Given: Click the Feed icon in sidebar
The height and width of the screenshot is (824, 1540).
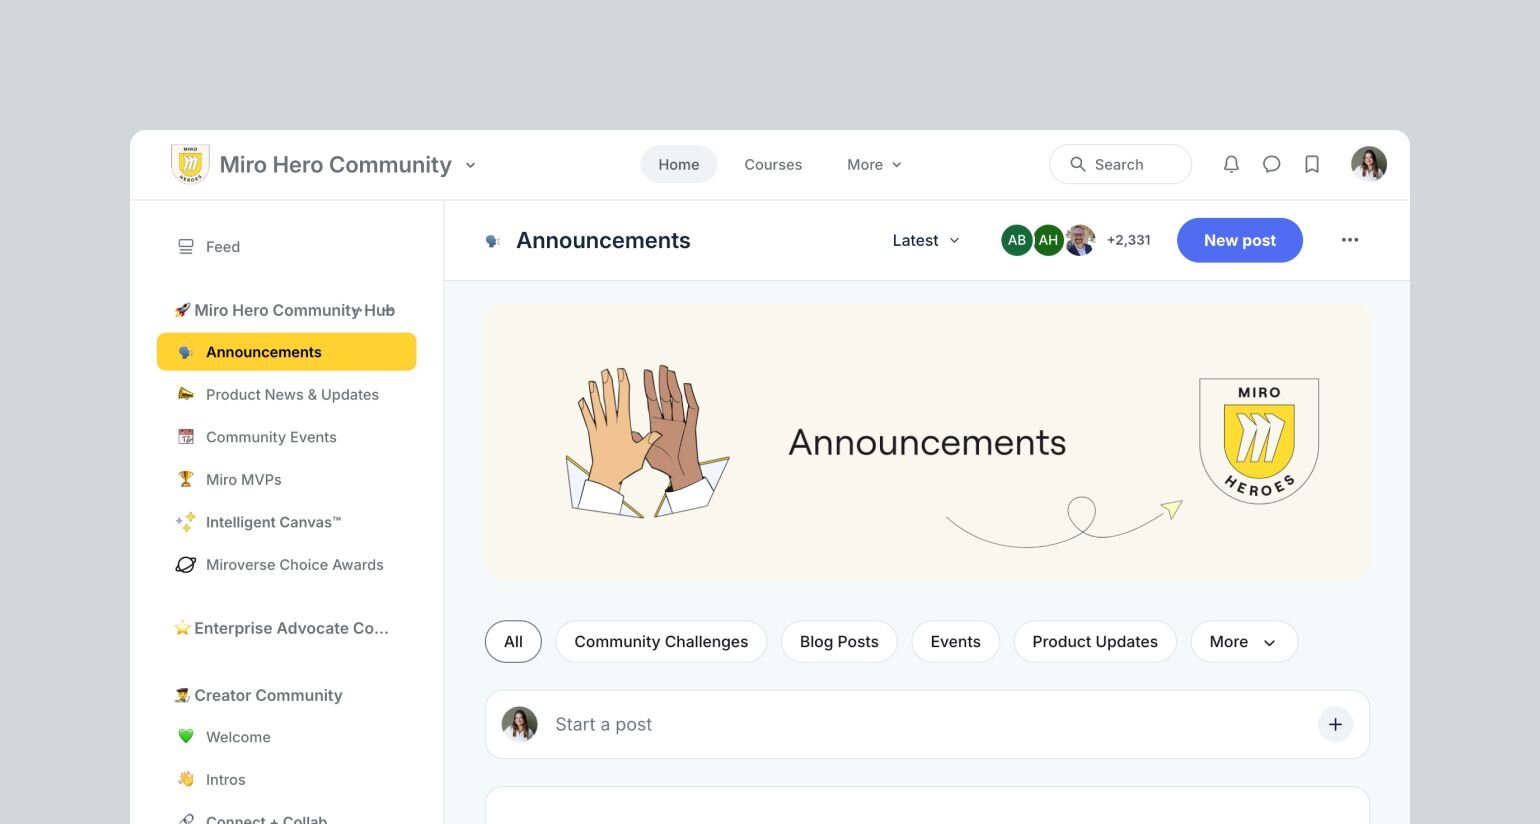Looking at the screenshot, I should (185, 247).
